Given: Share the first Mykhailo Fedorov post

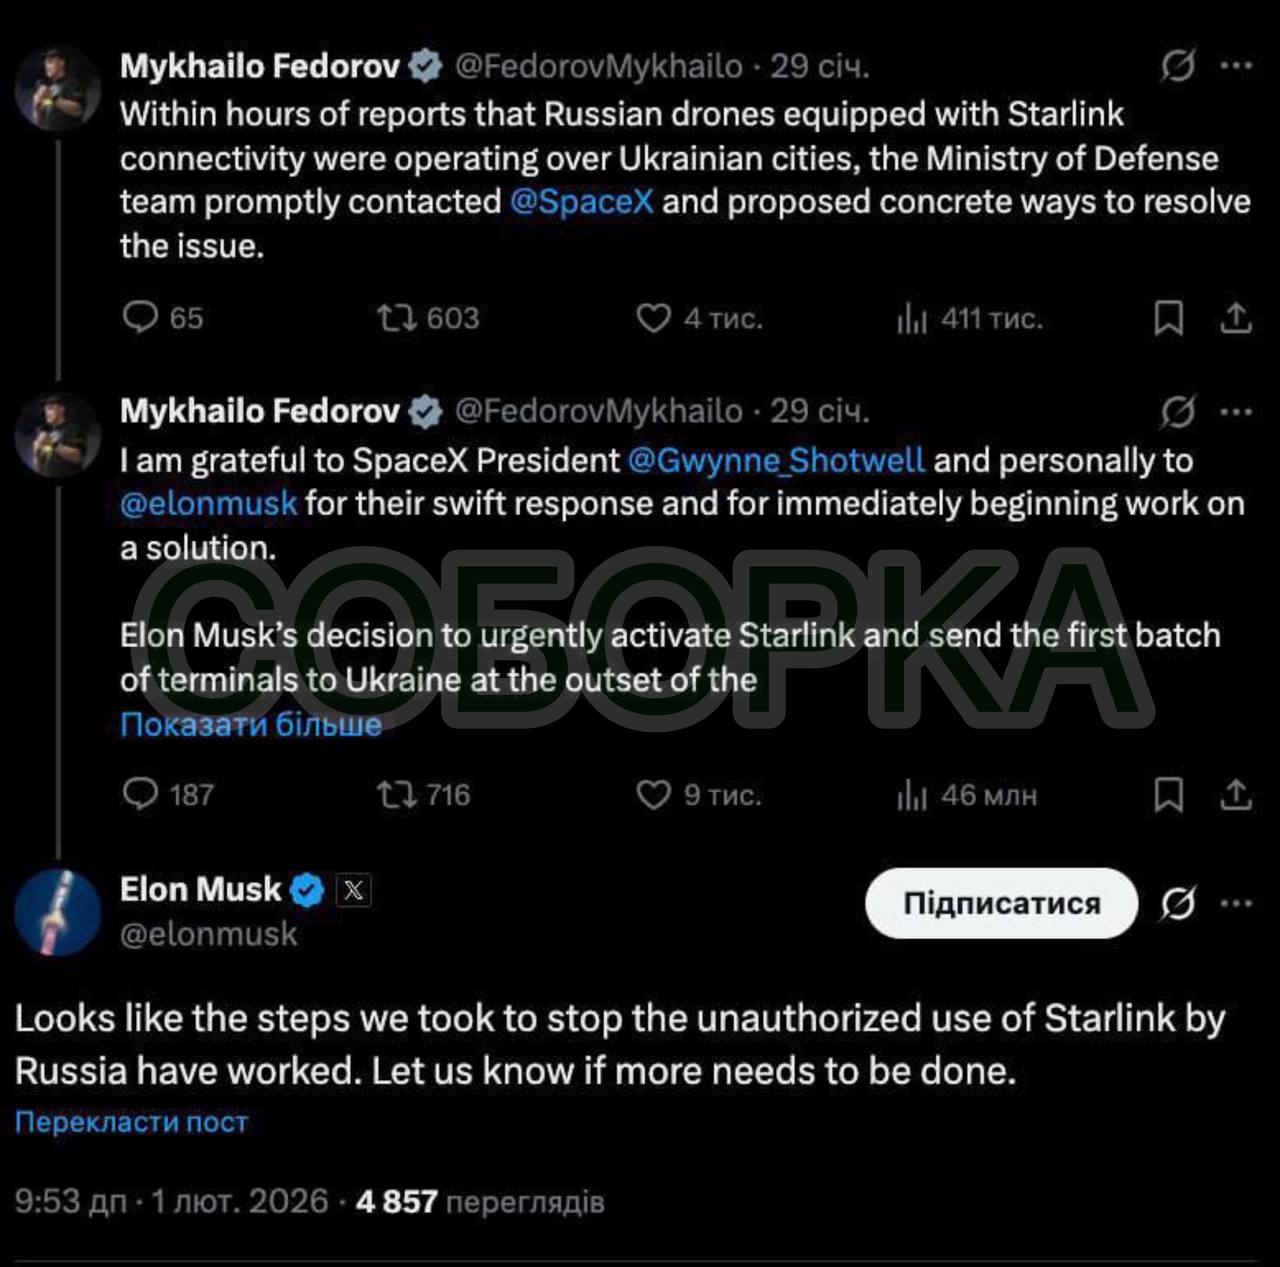Looking at the screenshot, I should [x=1236, y=318].
